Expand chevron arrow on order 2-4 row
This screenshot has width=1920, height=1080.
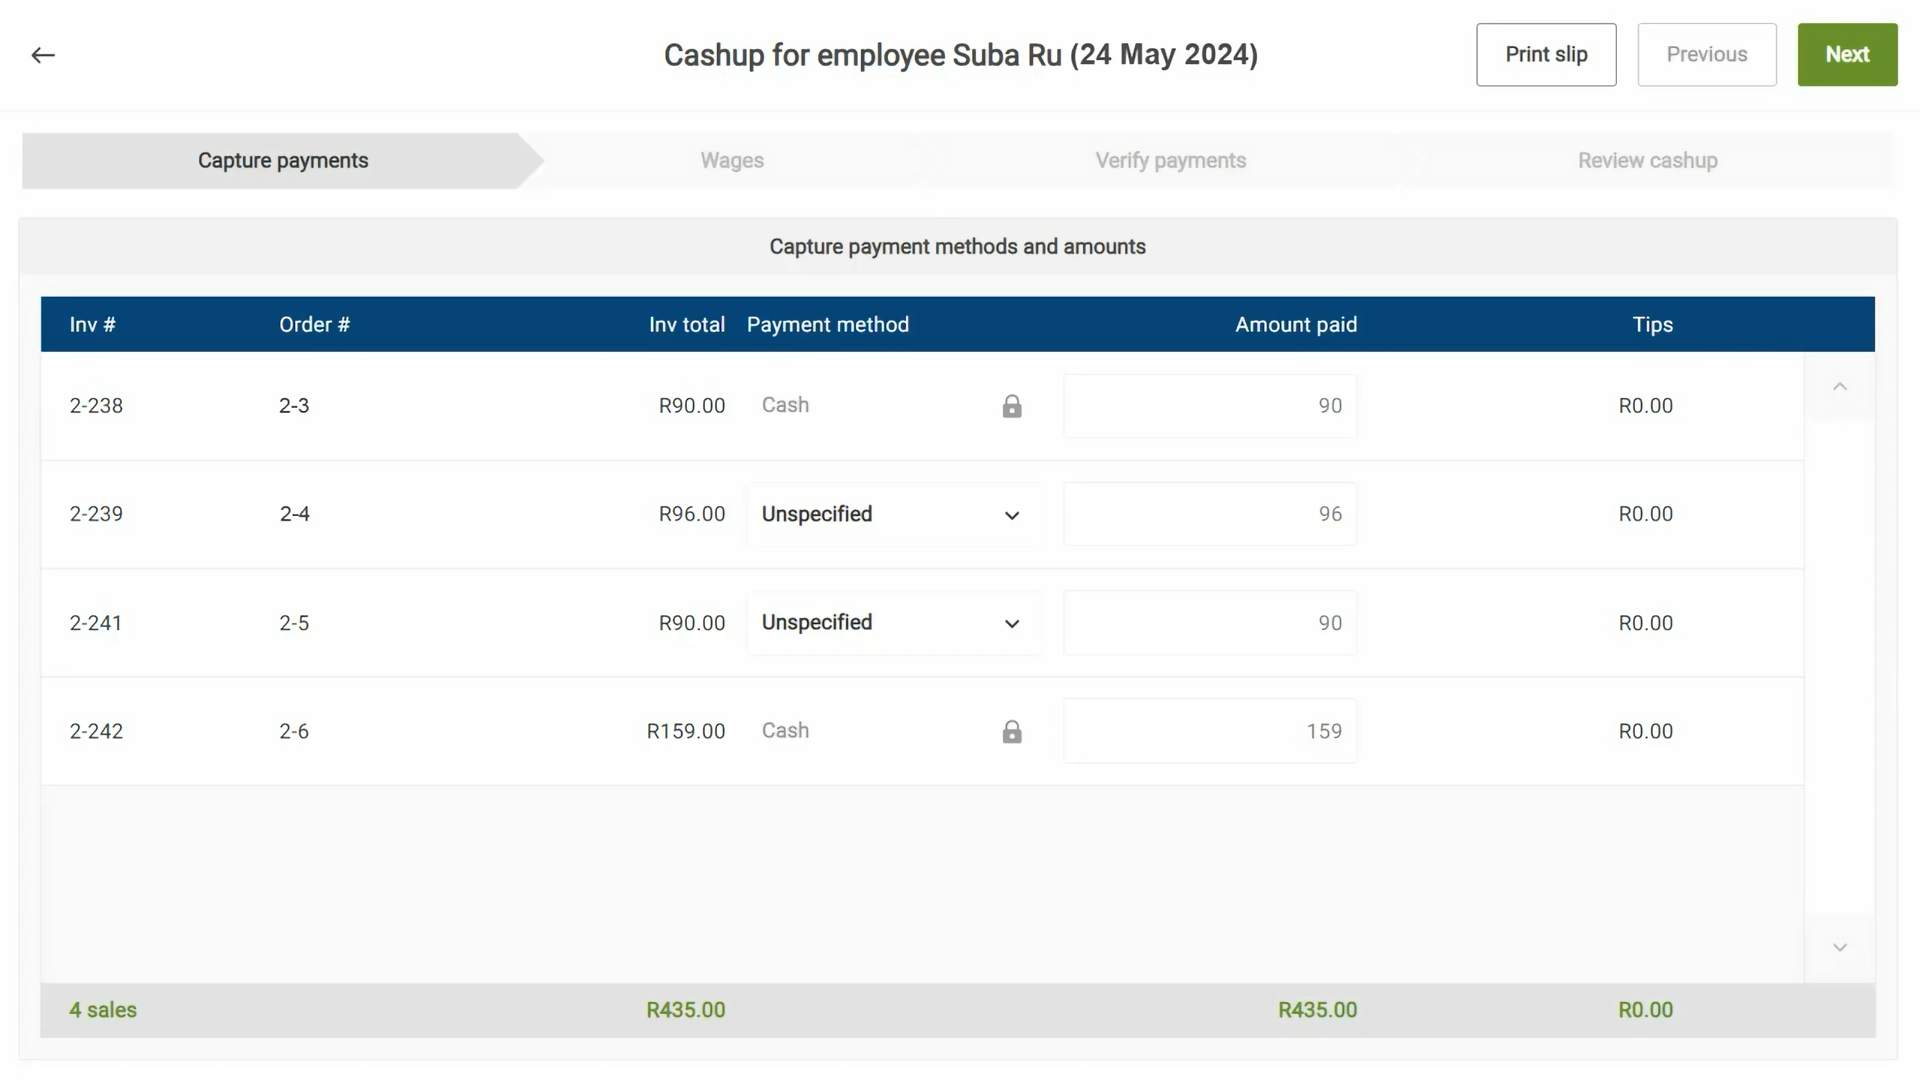click(x=1012, y=516)
